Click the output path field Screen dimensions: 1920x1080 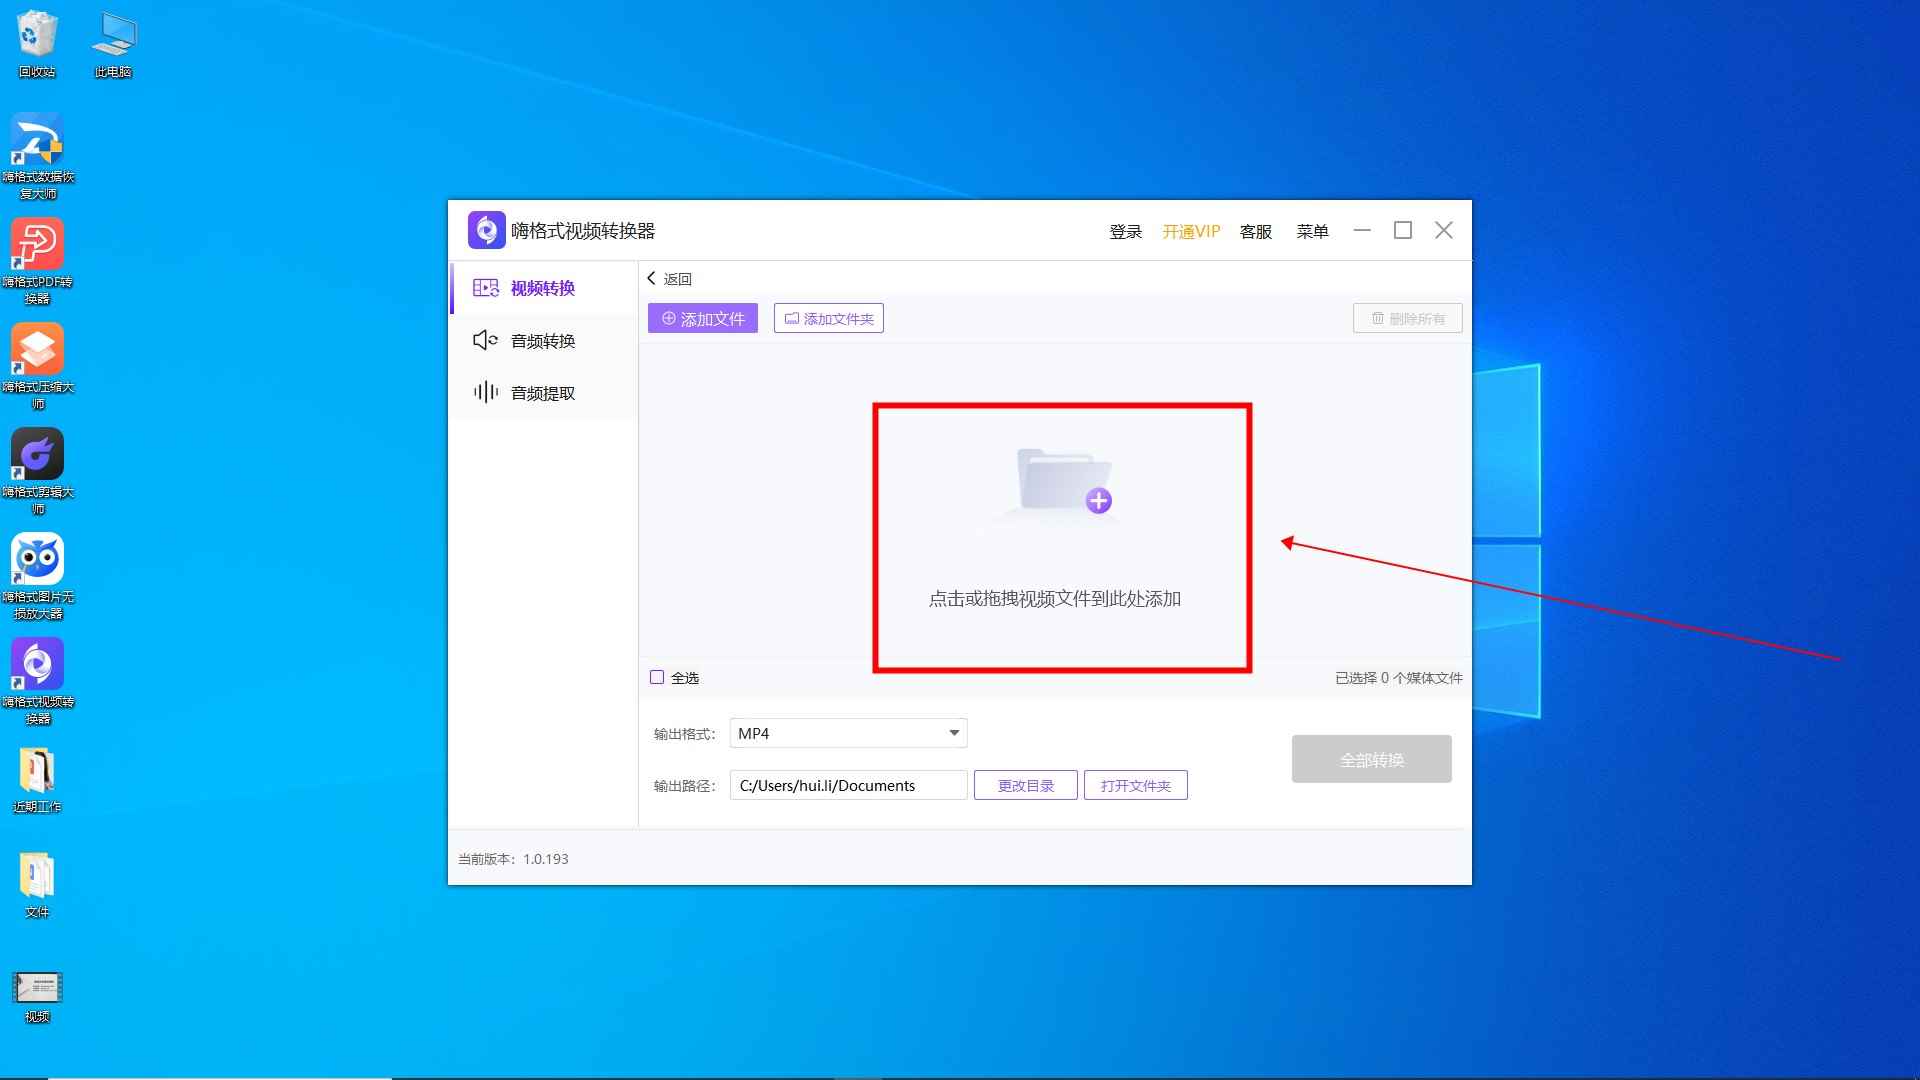point(847,785)
